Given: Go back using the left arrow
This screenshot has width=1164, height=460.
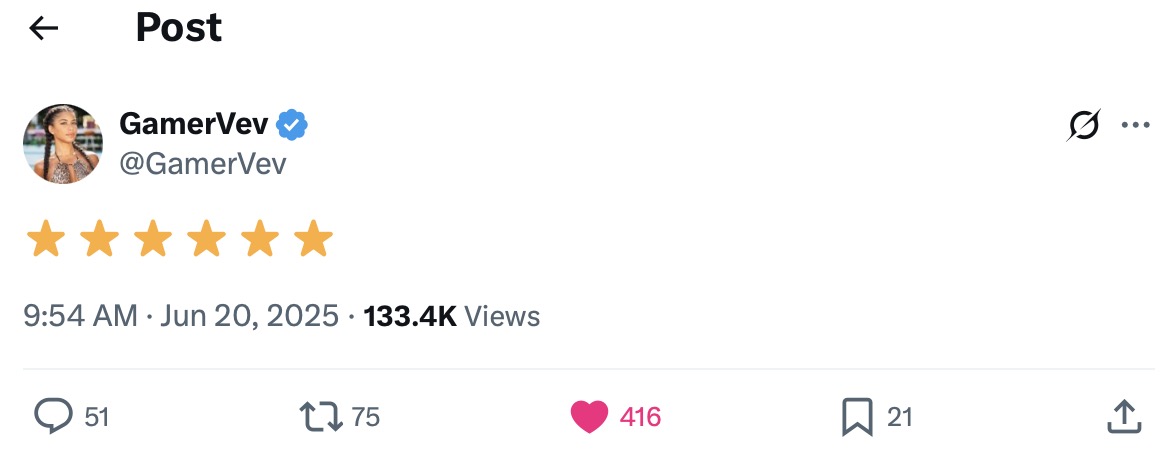Looking at the screenshot, I should click(x=44, y=29).
